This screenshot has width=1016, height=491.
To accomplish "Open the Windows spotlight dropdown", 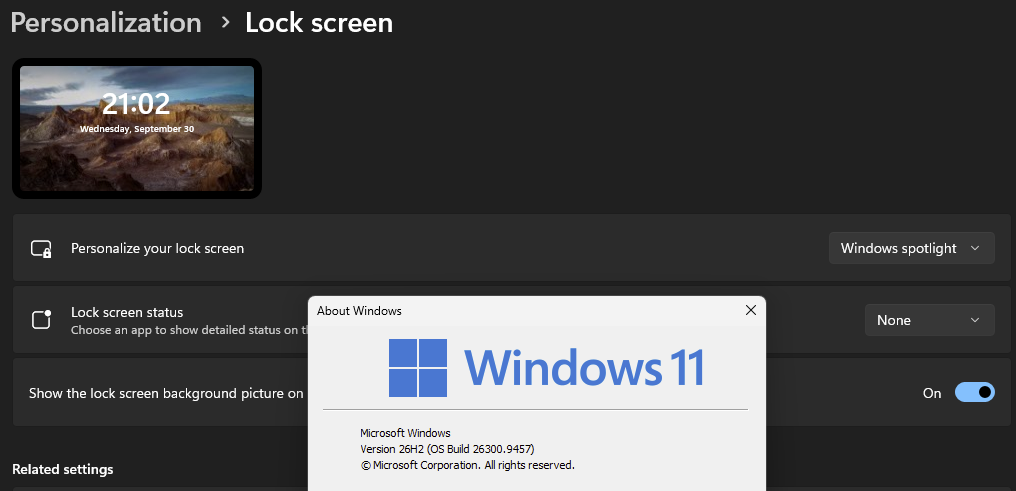I will 911,248.
